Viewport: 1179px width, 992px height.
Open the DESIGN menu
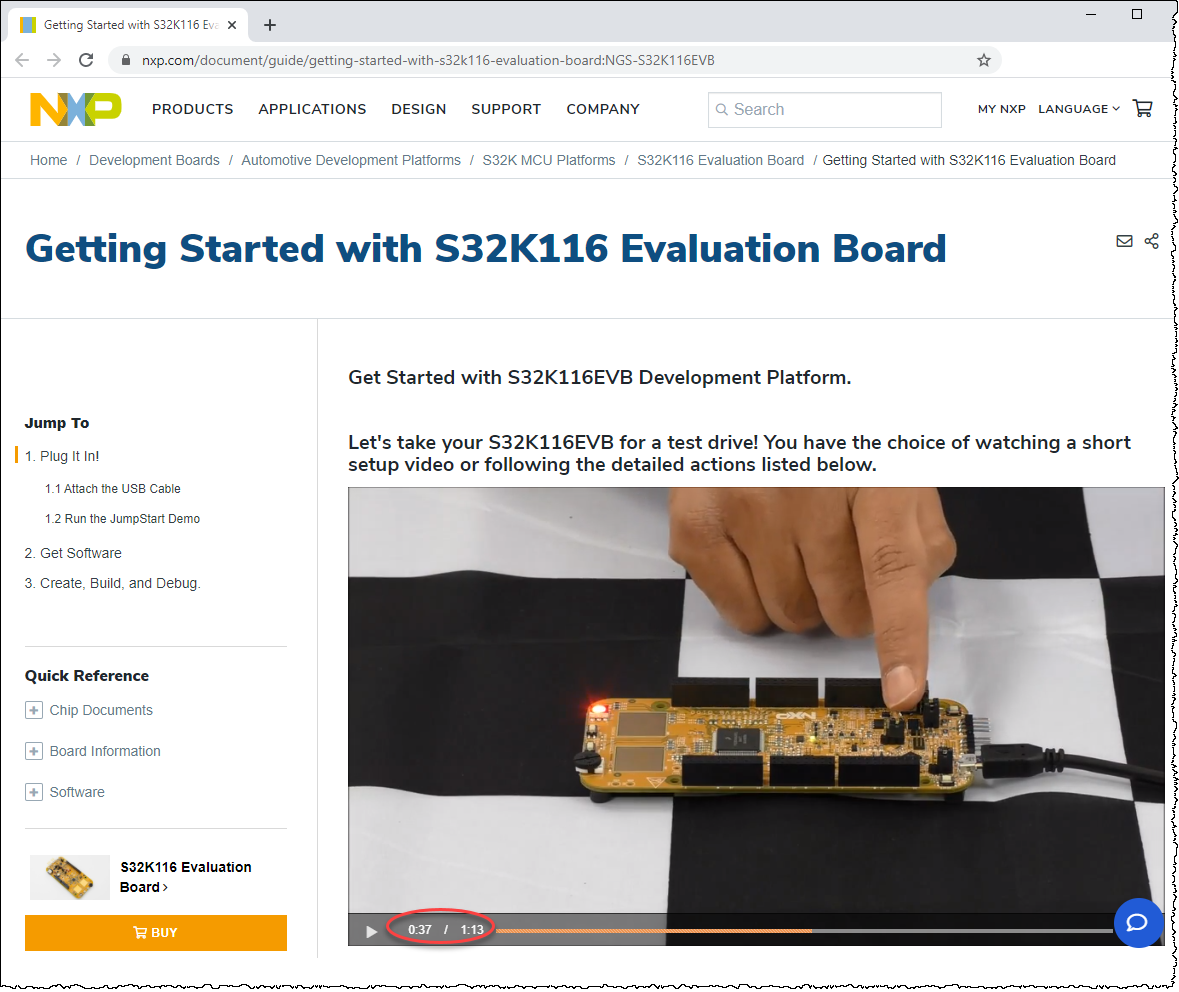tap(419, 109)
